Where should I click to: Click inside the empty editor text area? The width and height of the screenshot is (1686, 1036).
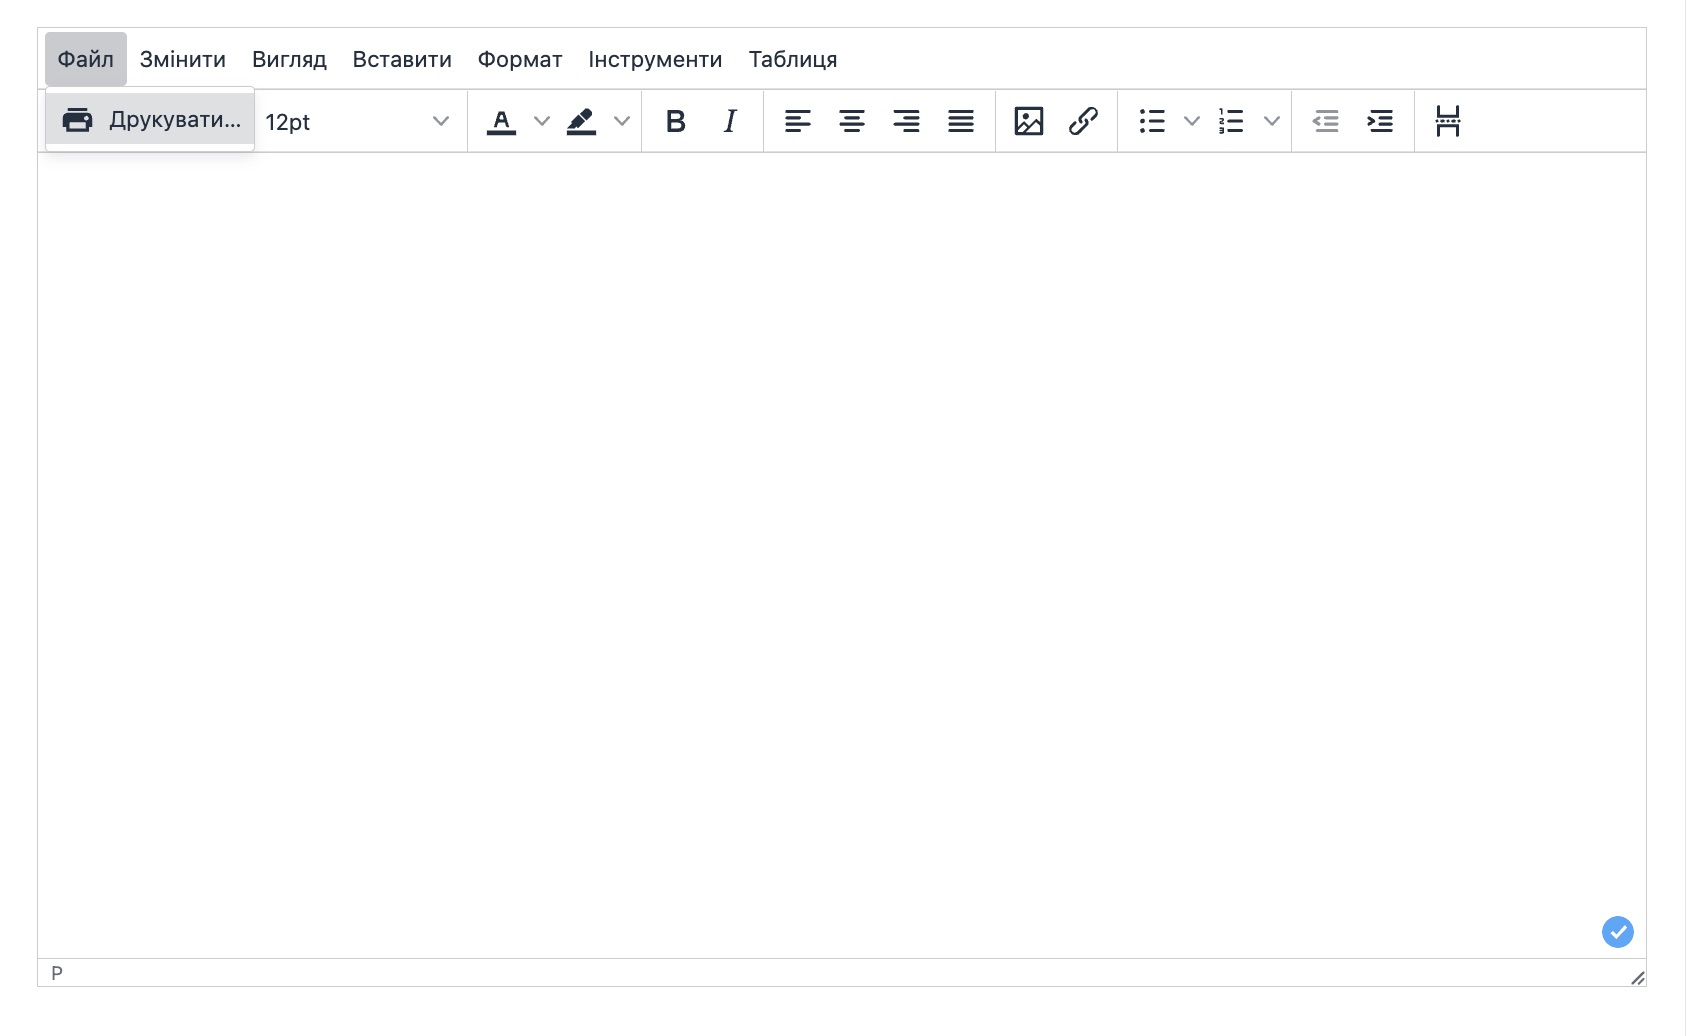coord(840,550)
